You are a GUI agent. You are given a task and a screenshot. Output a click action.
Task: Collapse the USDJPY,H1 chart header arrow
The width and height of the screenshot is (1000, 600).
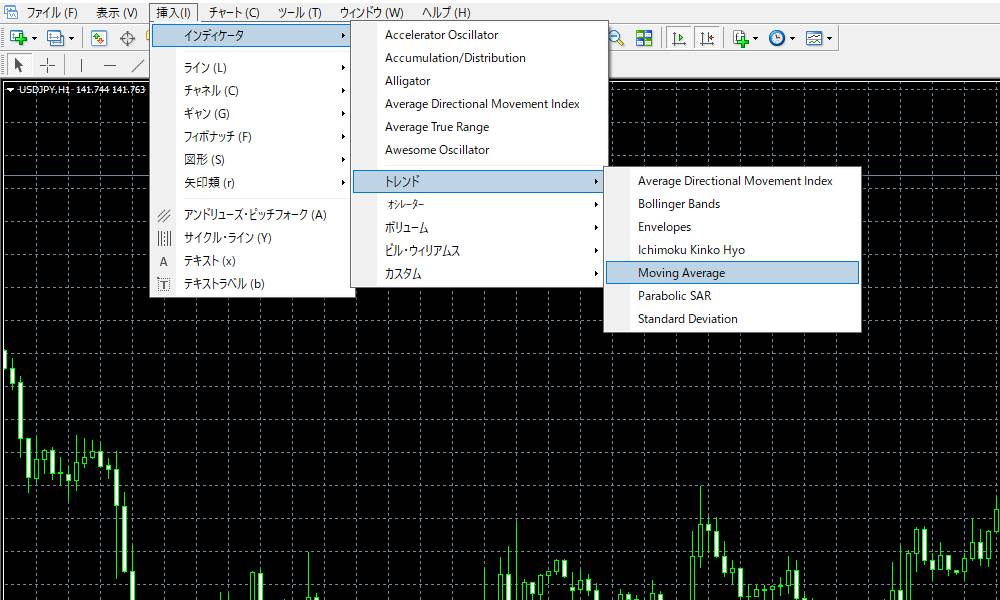tap(8, 87)
